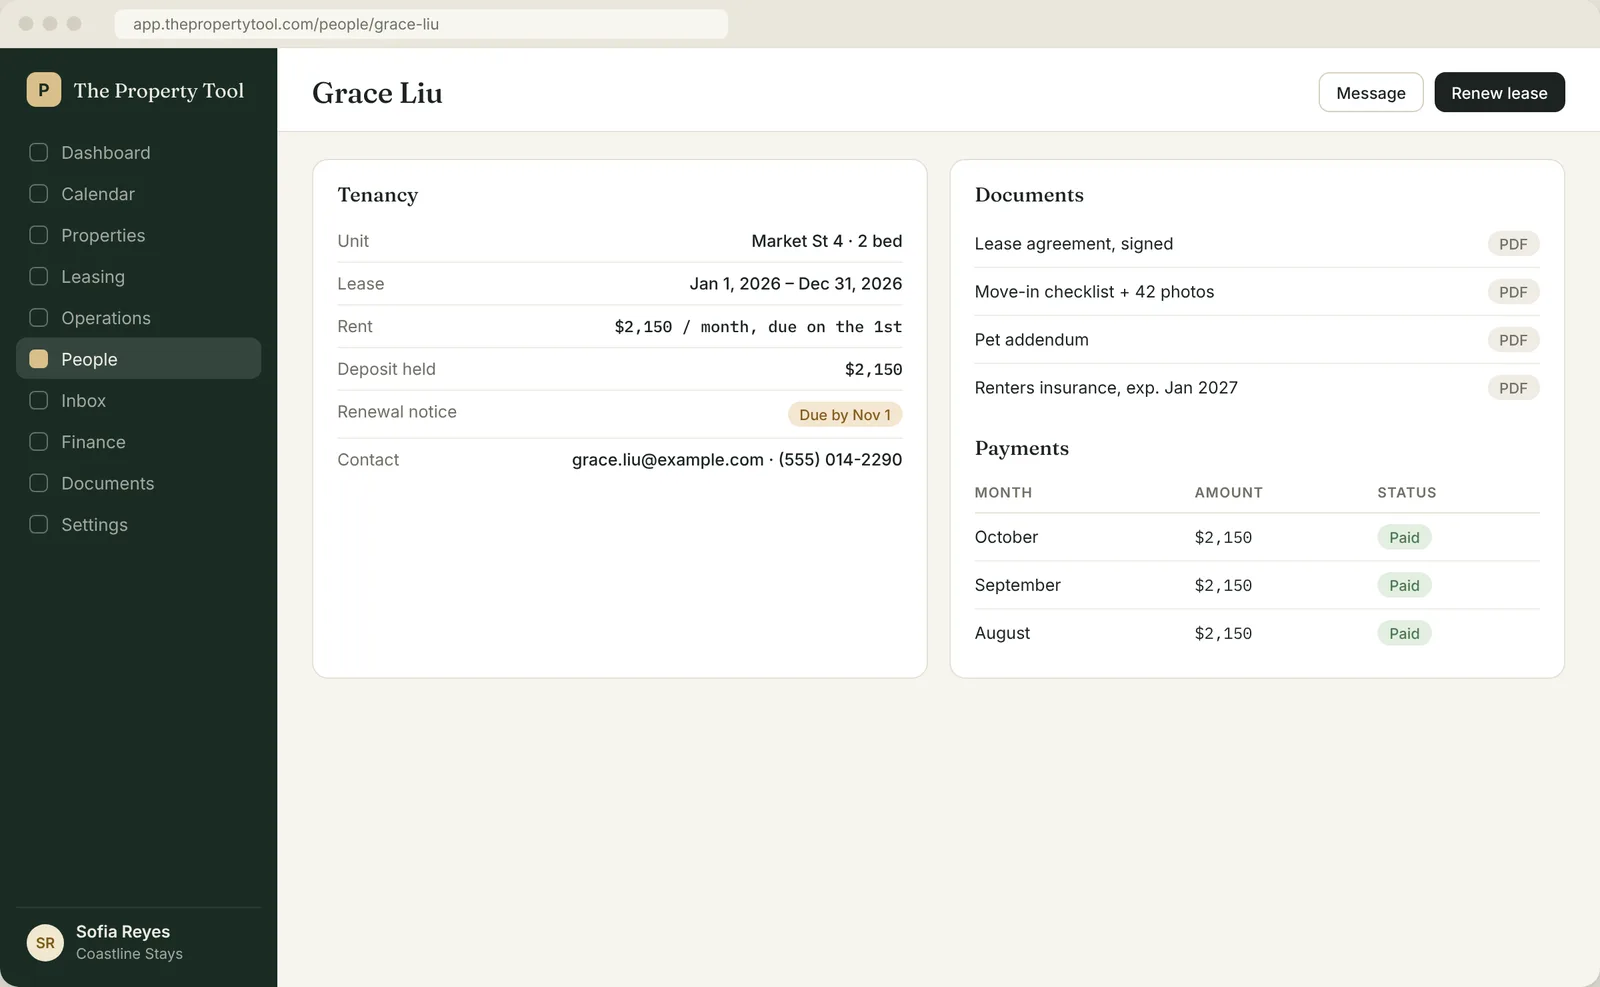Click the Rent $2,150 / month value
The image size is (1600, 987).
(758, 327)
